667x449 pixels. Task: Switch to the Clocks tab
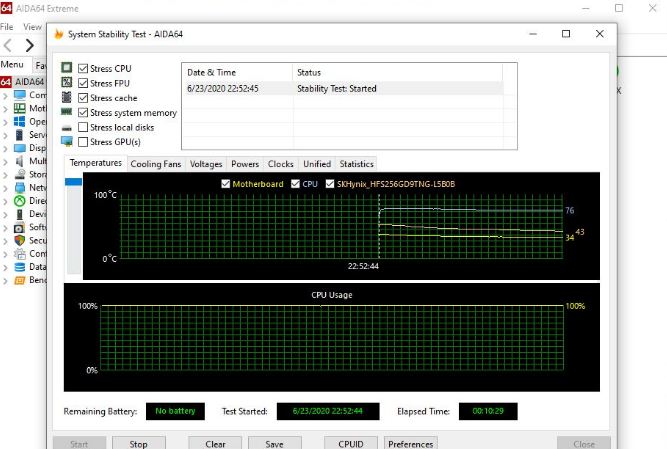coord(281,164)
